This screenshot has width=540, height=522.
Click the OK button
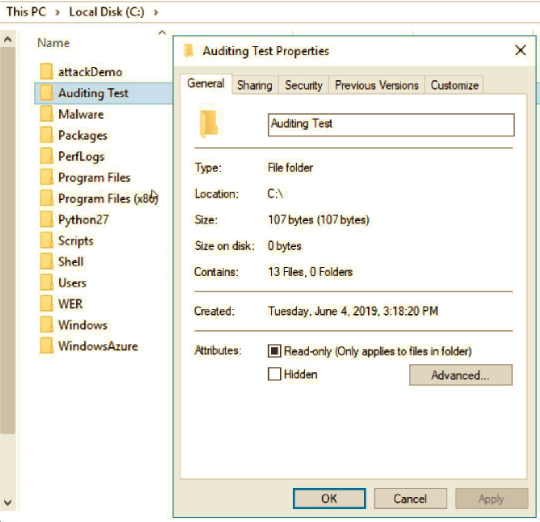[329, 498]
